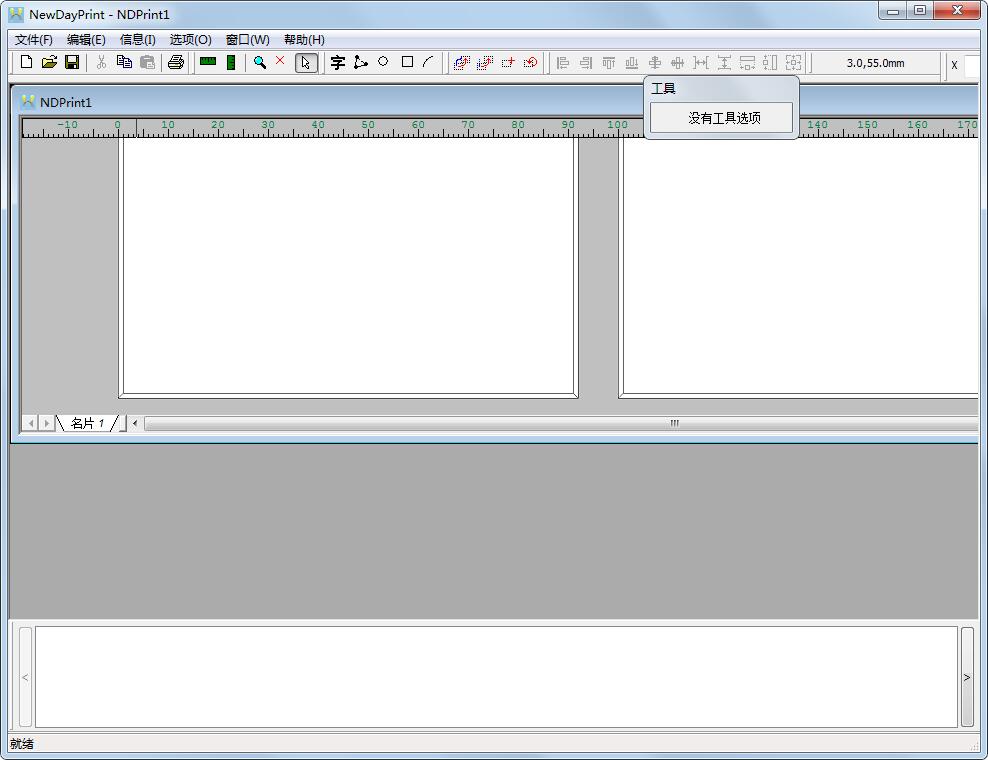Activate the arrow pointer selection tool

tap(306, 63)
